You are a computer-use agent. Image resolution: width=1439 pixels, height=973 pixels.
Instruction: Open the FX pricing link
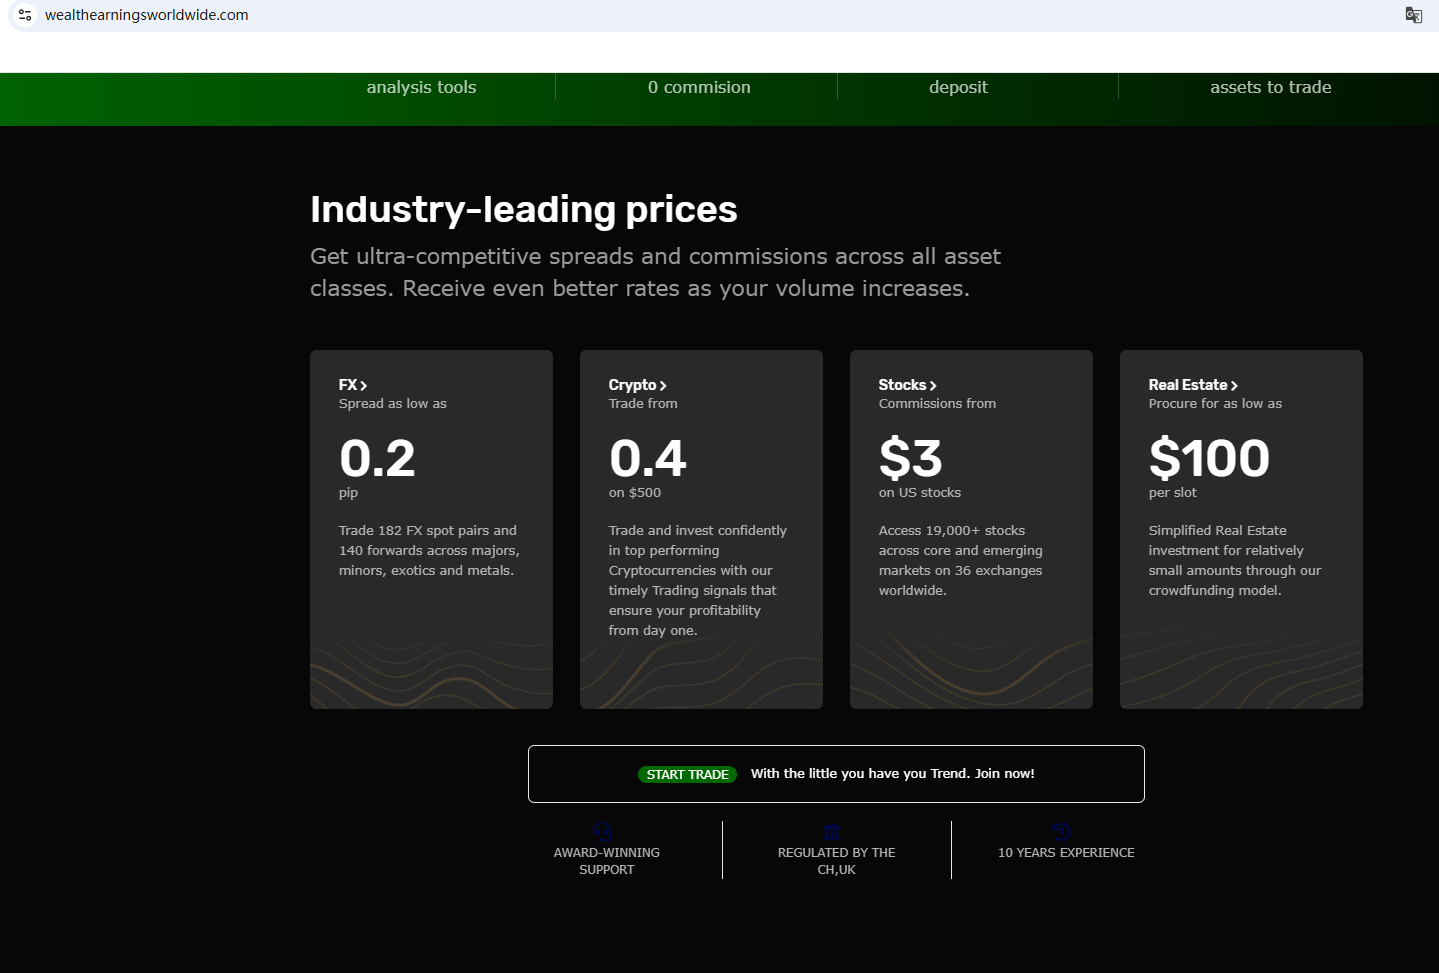click(347, 385)
